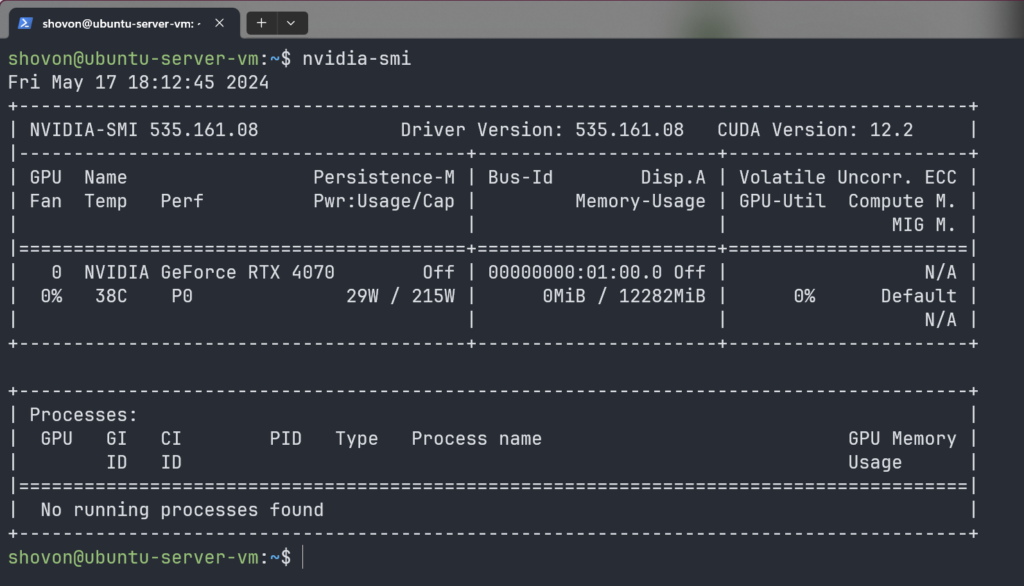Open a new terminal tab with plus button
The width and height of the screenshot is (1024, 586).
point(261,23)
